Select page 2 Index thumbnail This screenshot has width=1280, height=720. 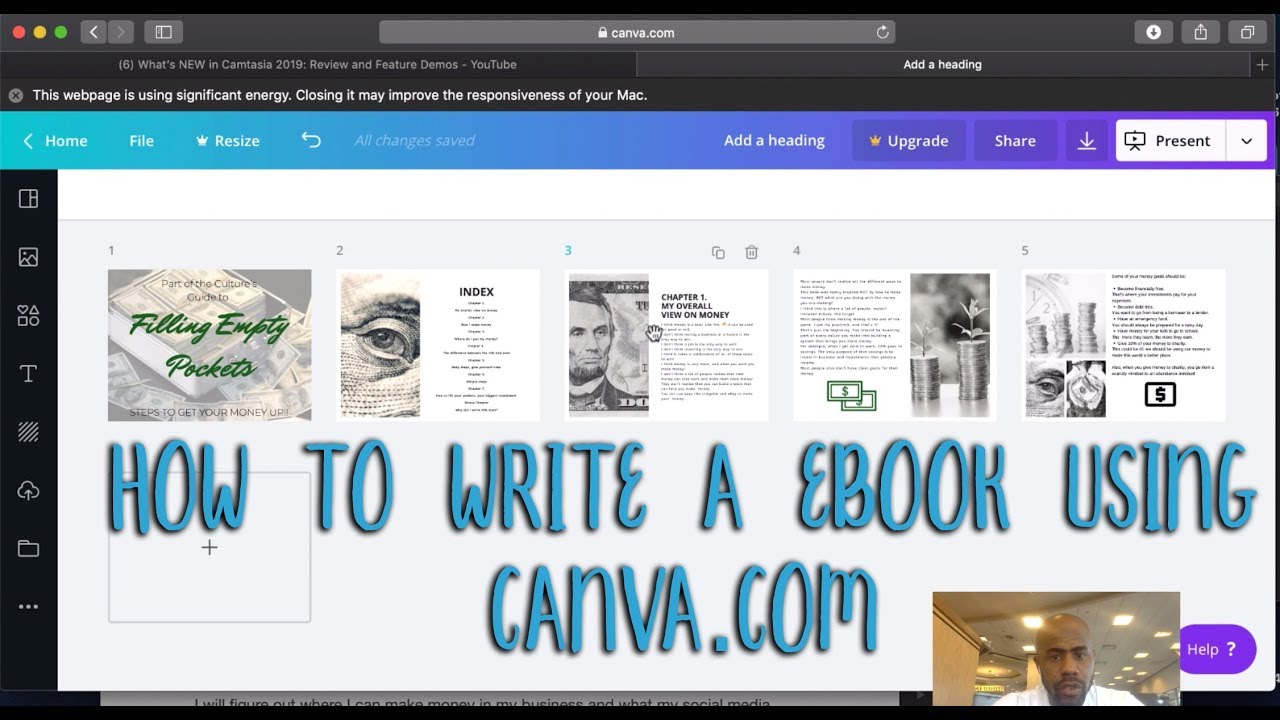pos(438,345)
